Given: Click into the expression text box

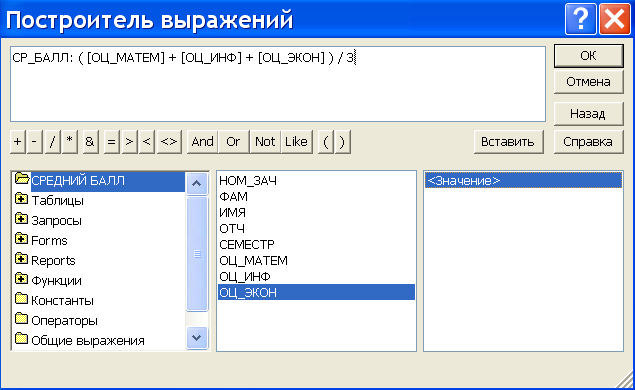Looking at the screenshot, I should [x=278, y=84].
